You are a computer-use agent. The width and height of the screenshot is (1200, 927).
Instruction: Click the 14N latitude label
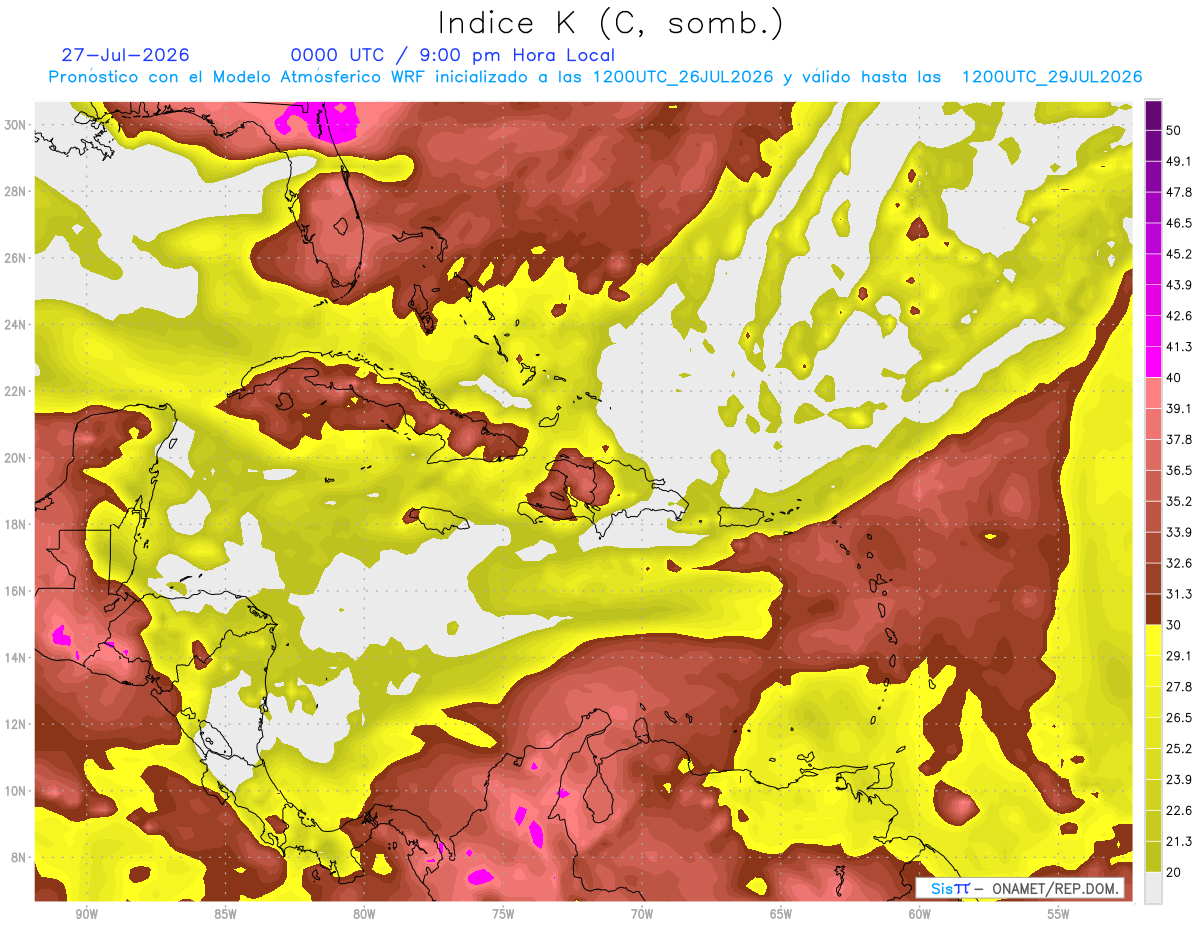click(16, 658)
